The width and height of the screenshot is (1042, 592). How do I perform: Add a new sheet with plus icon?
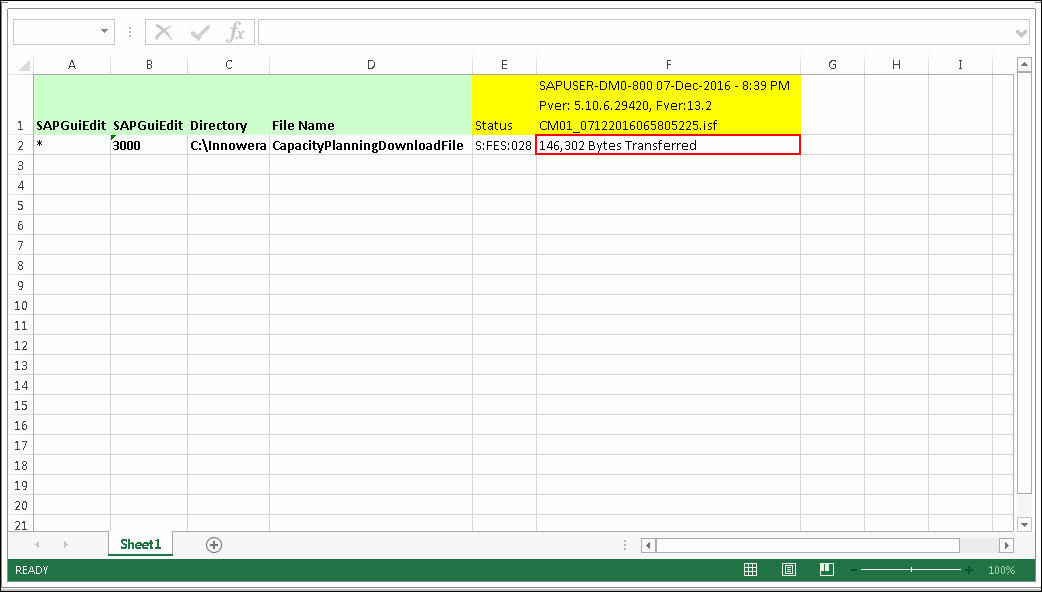coord(213,545)
